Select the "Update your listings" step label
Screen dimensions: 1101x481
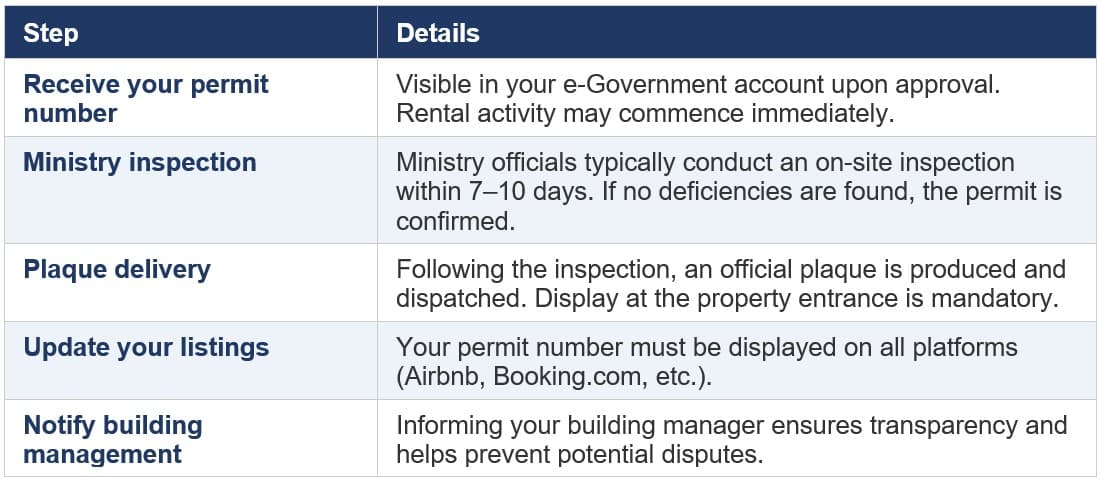(x=146, y=348)
